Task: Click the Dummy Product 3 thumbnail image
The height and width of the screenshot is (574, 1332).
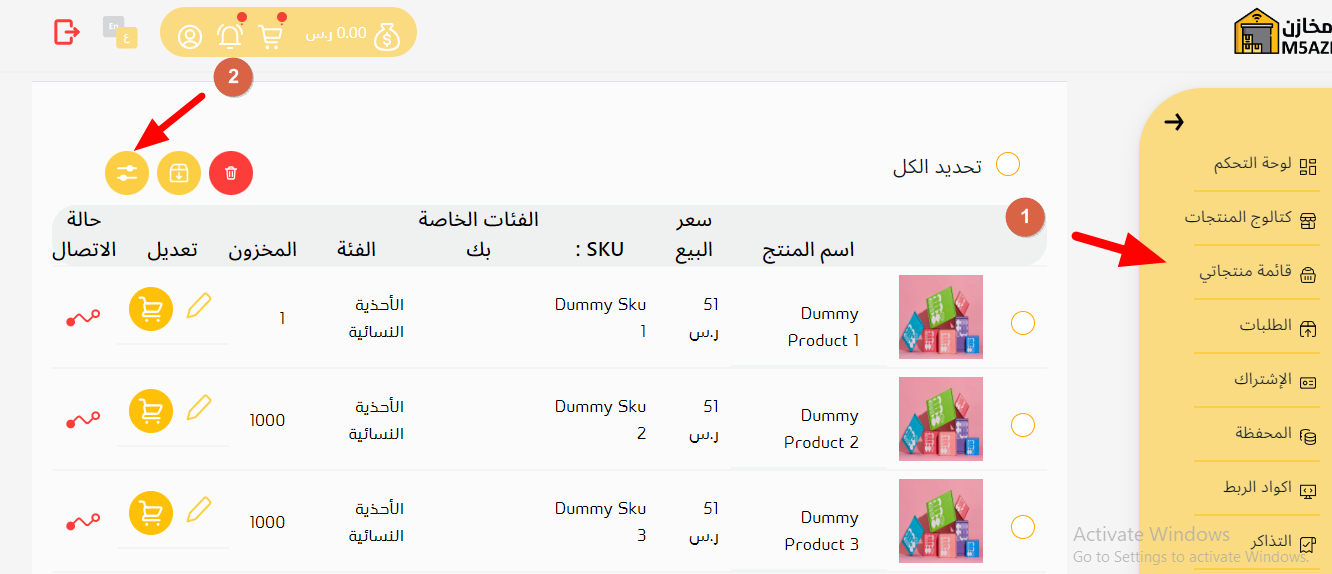Action: coord(941,520)
